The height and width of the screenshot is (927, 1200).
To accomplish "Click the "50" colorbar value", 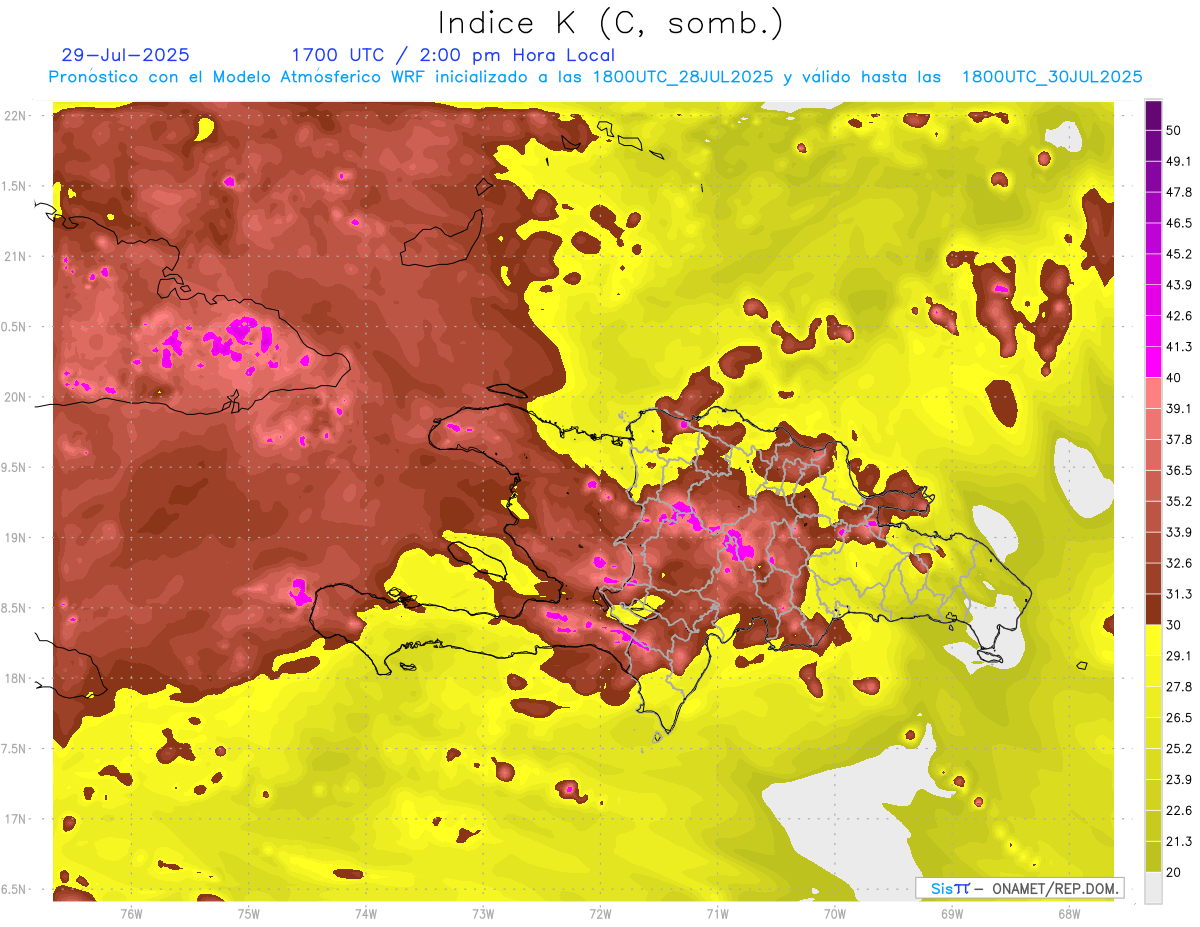I will (1174, 130).
